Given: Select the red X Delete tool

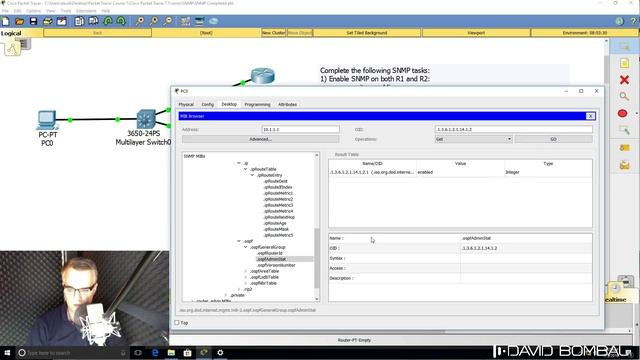Looking at the screenshot, I should click(624, 80).
